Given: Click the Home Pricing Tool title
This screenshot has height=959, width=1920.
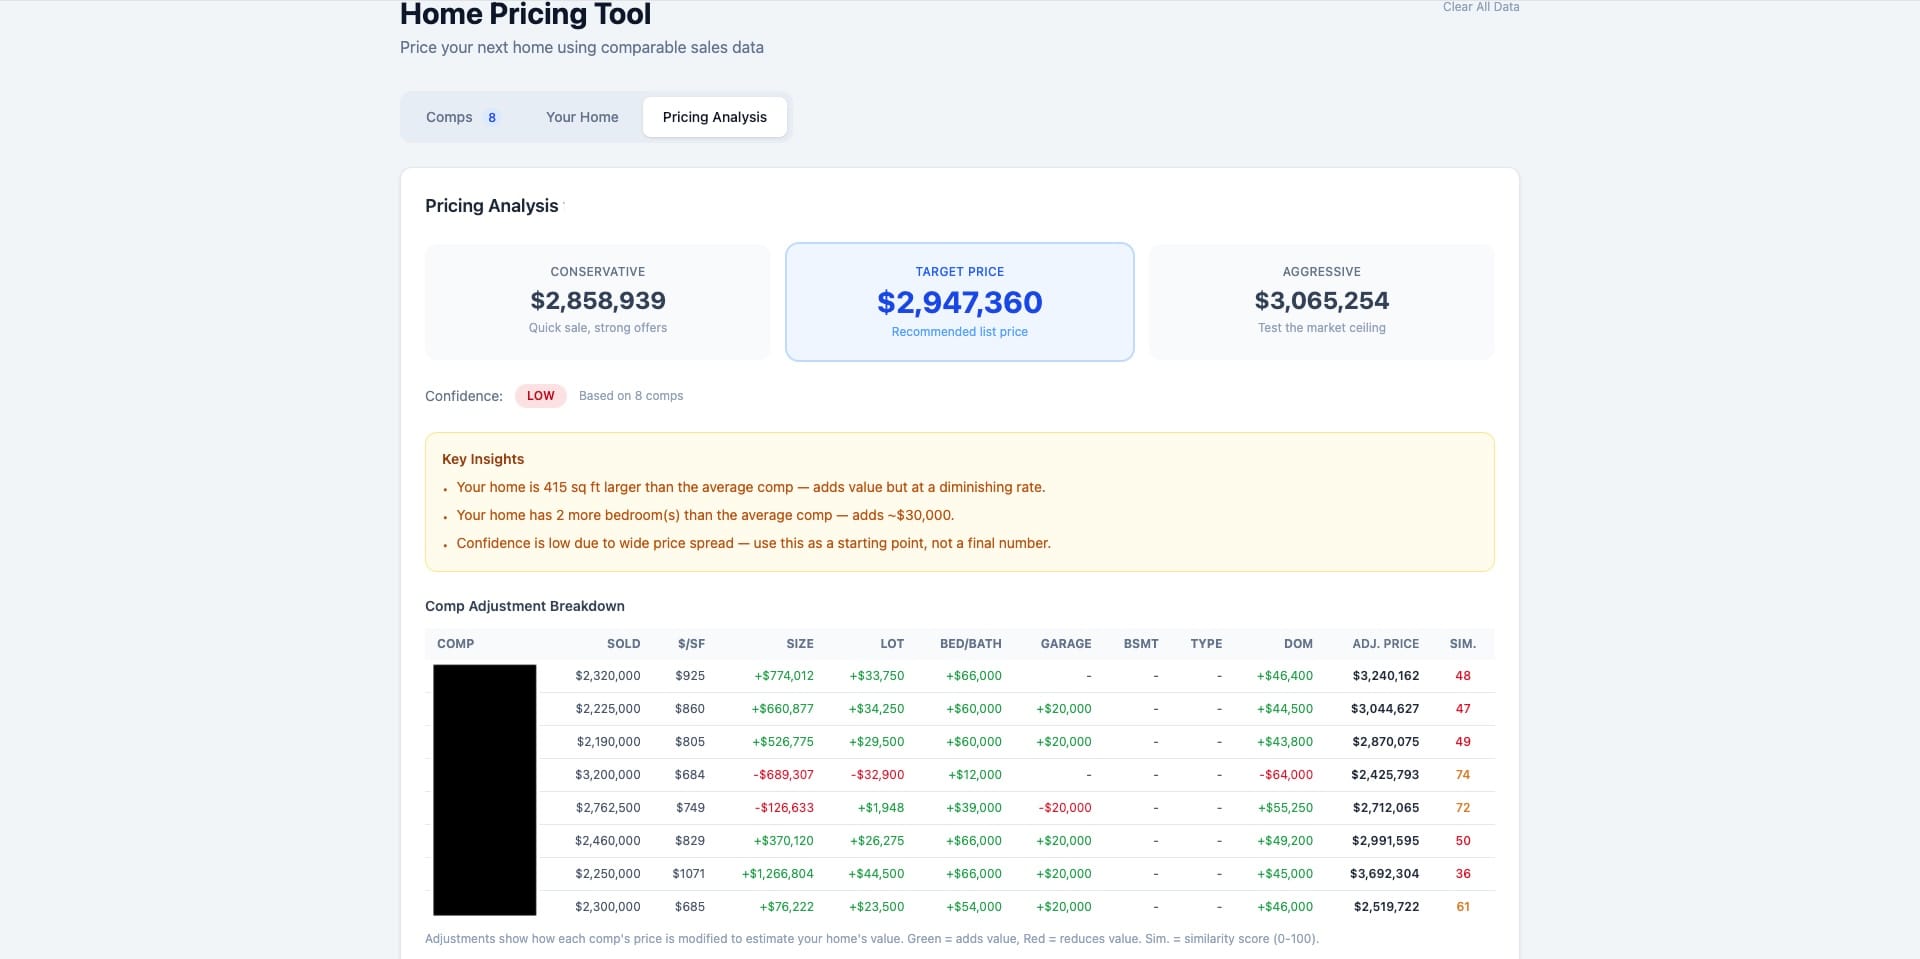Looking at the screenshot, I should [x=524, y=14].
